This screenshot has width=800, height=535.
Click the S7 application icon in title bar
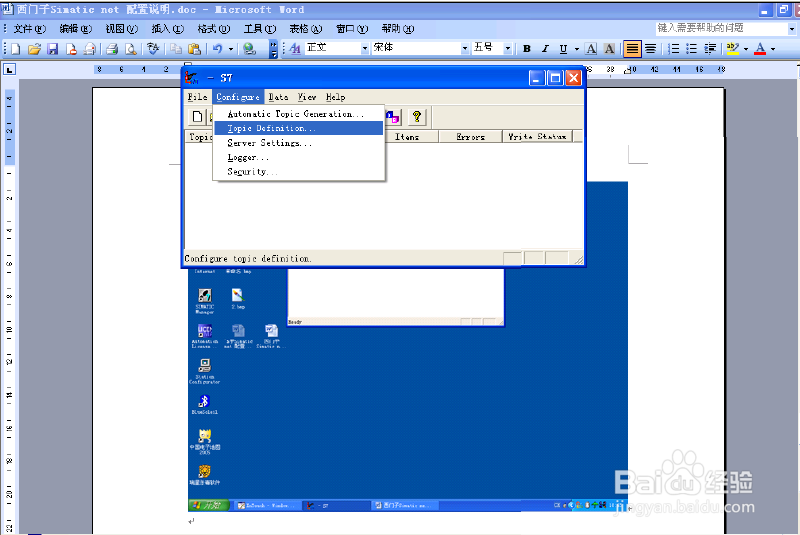[x=191, y=78]
